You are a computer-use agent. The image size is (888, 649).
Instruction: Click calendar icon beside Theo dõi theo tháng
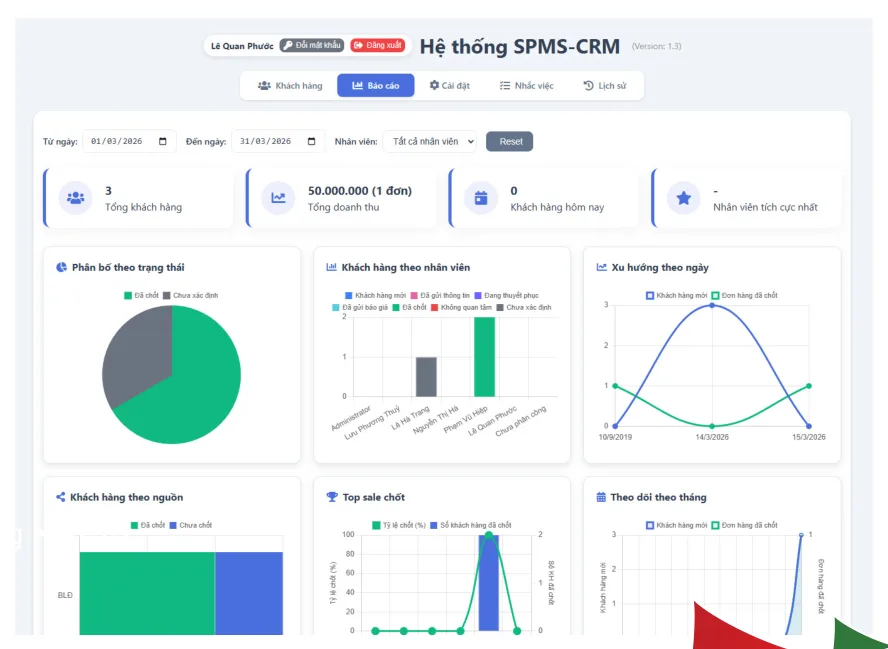coord(601,497)
